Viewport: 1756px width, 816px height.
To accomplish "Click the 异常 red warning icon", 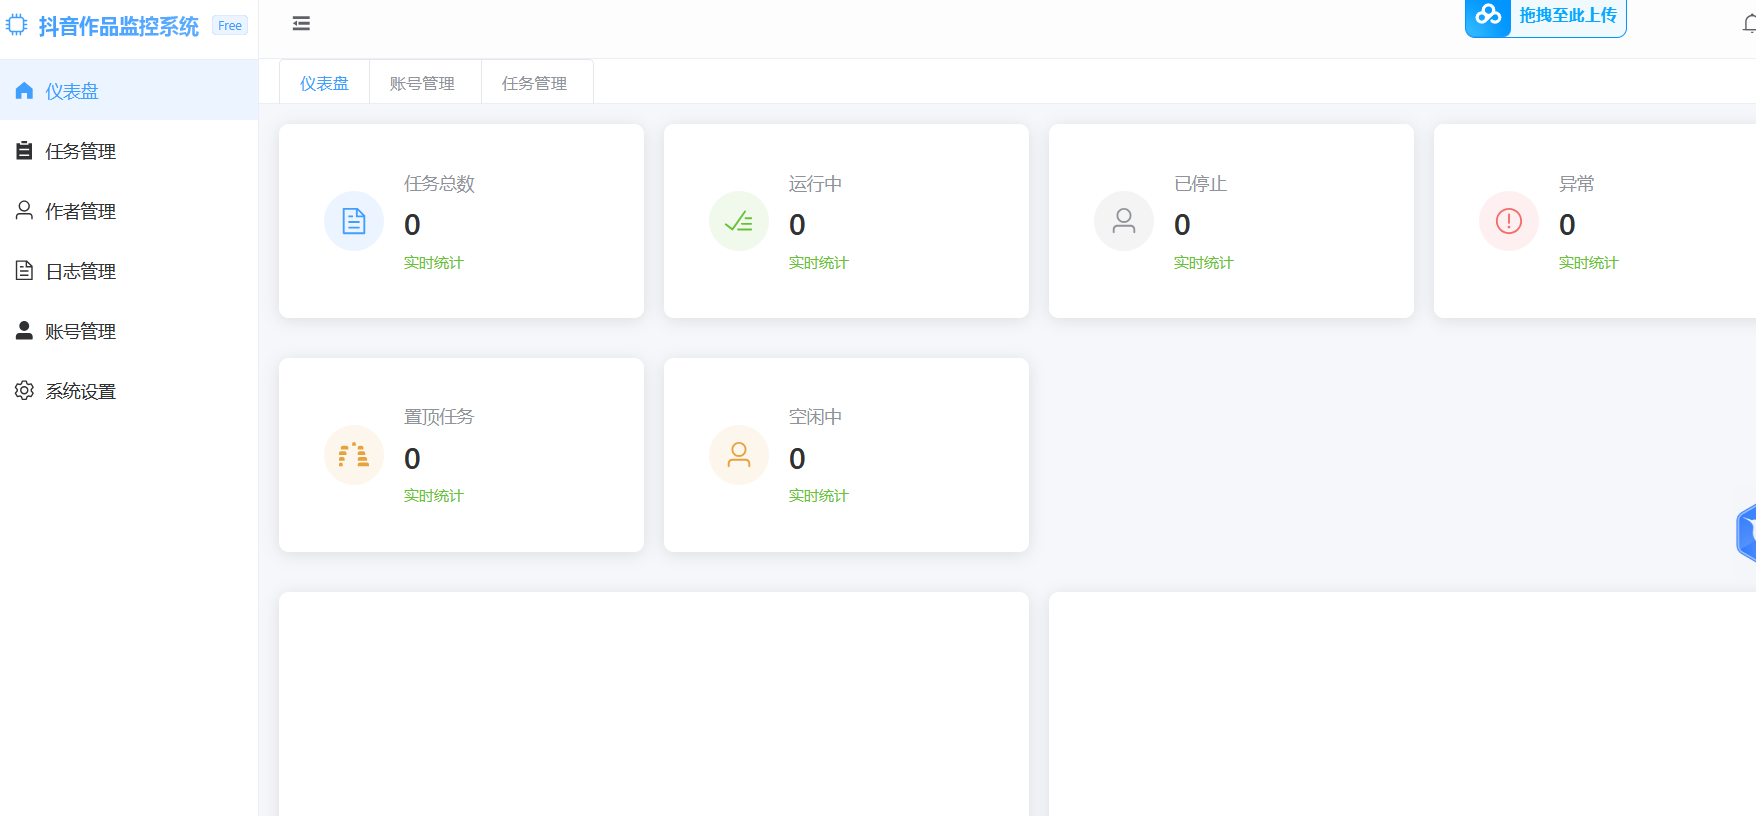I will tap(1509, 221).
